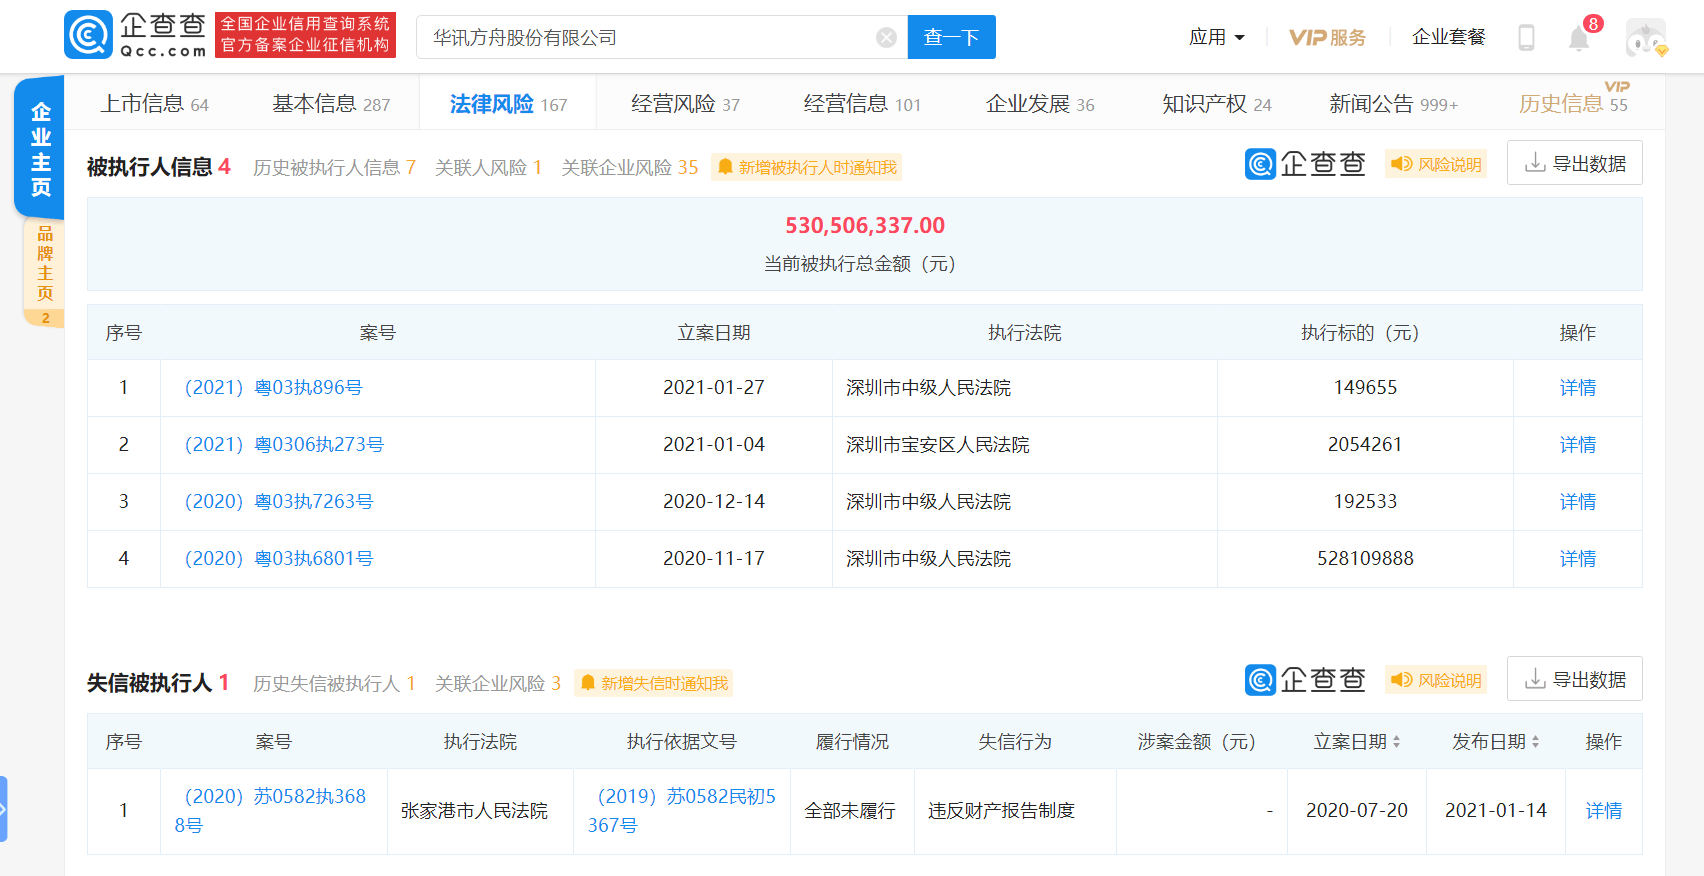
Task: Switch to 企业发展 tab
Action: pos(1040,103)
